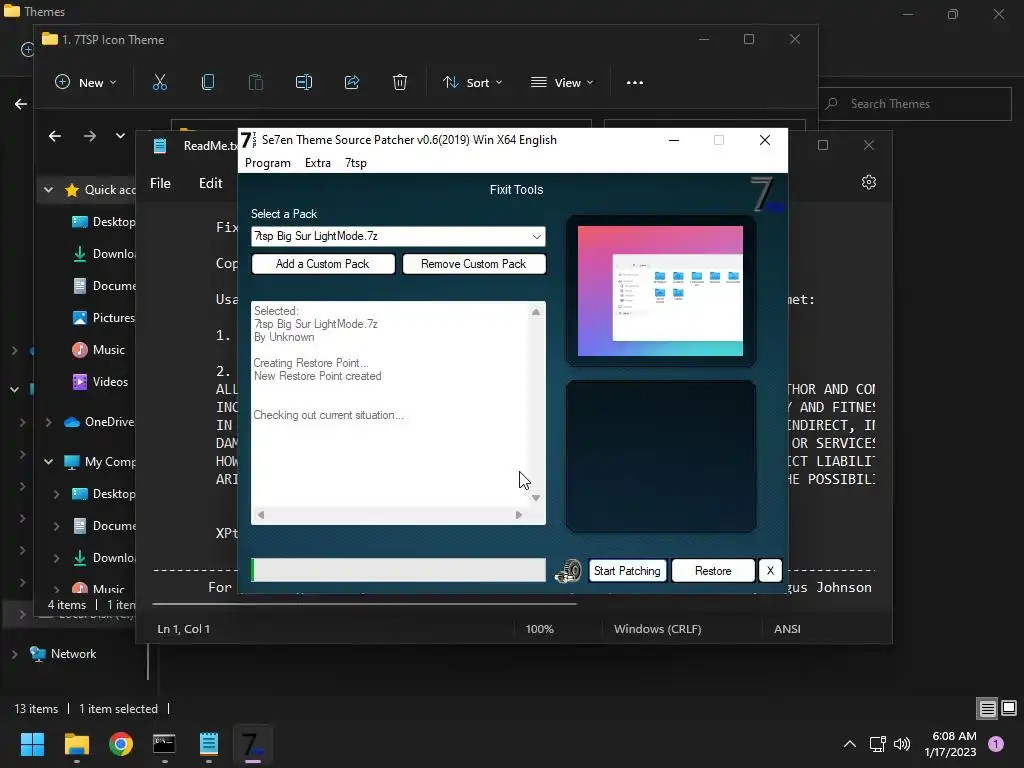Switch Themes window to details view icon
The height and width of the screenshot is (768, 1024).
pyautogui.click(x=987, y=709)
